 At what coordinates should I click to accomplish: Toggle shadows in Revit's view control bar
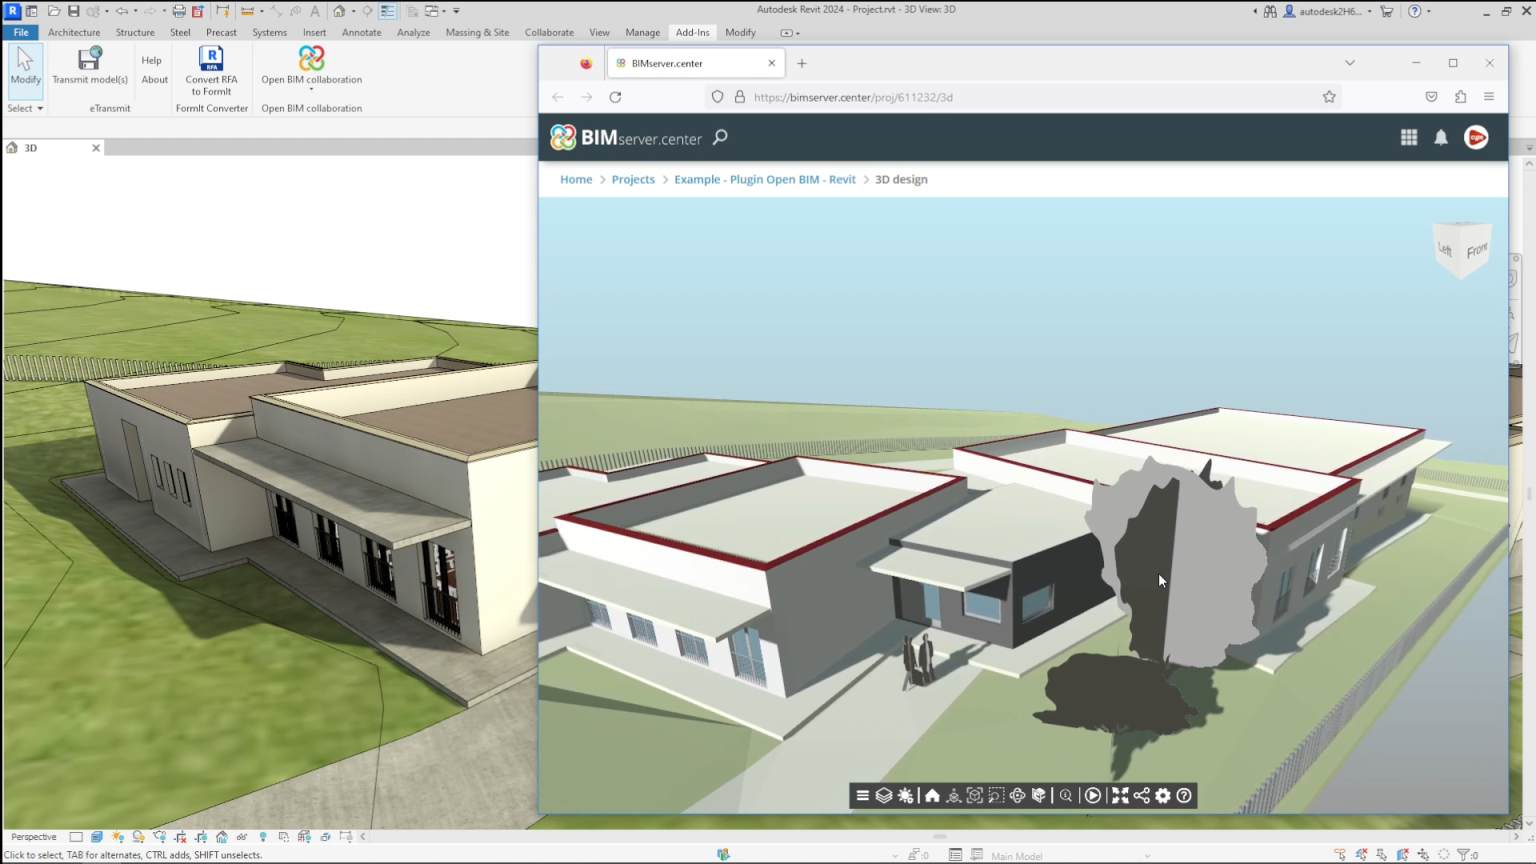tap(137, 837)
